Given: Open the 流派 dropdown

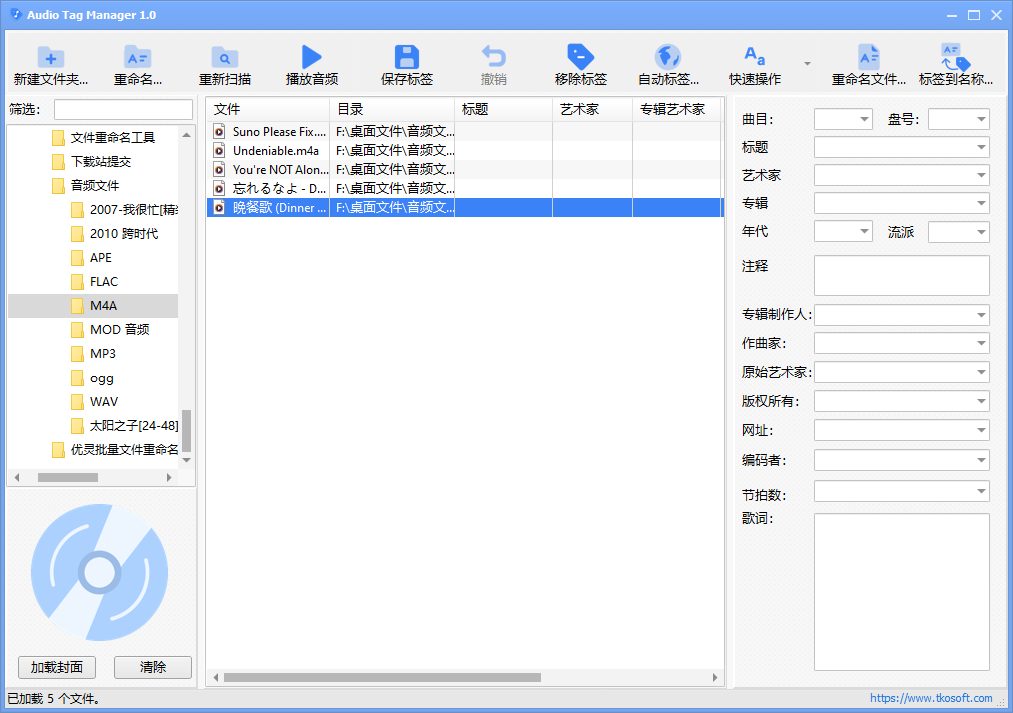Looking at the screenshot, I should 959,232.
